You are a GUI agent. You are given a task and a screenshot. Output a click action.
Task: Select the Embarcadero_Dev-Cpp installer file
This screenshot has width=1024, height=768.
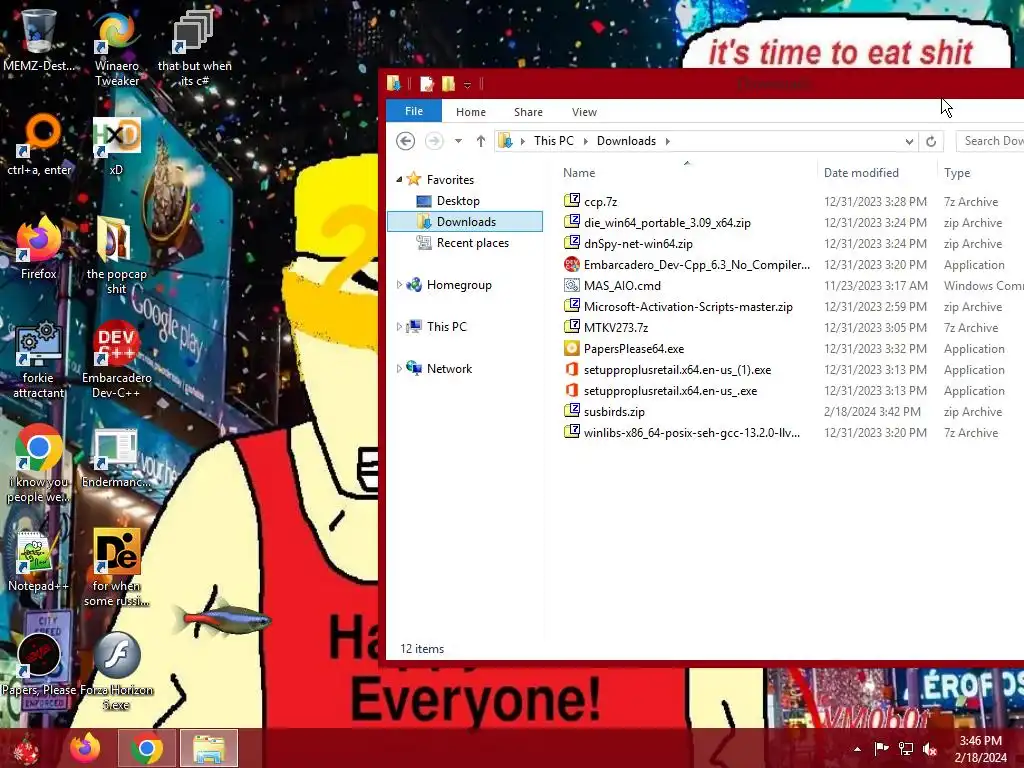(696, 264)
